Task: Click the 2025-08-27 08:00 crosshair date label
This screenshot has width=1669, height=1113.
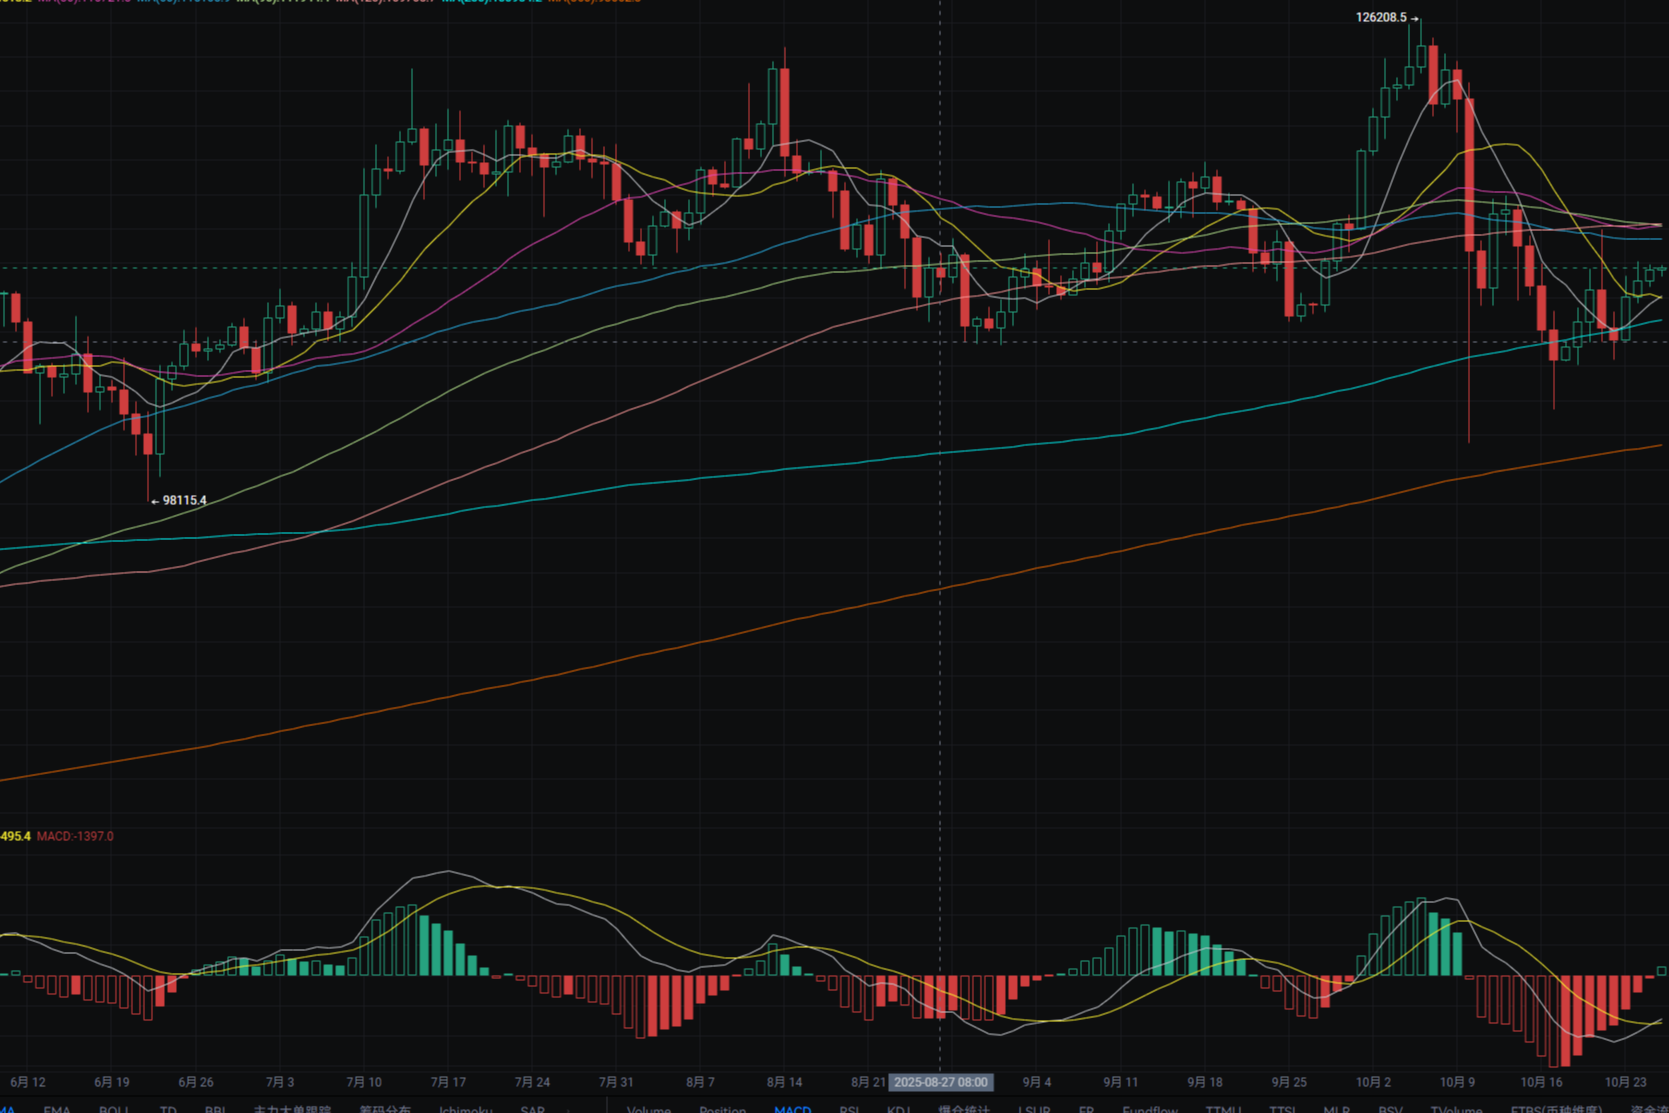Action: [x=940, y=1082]
